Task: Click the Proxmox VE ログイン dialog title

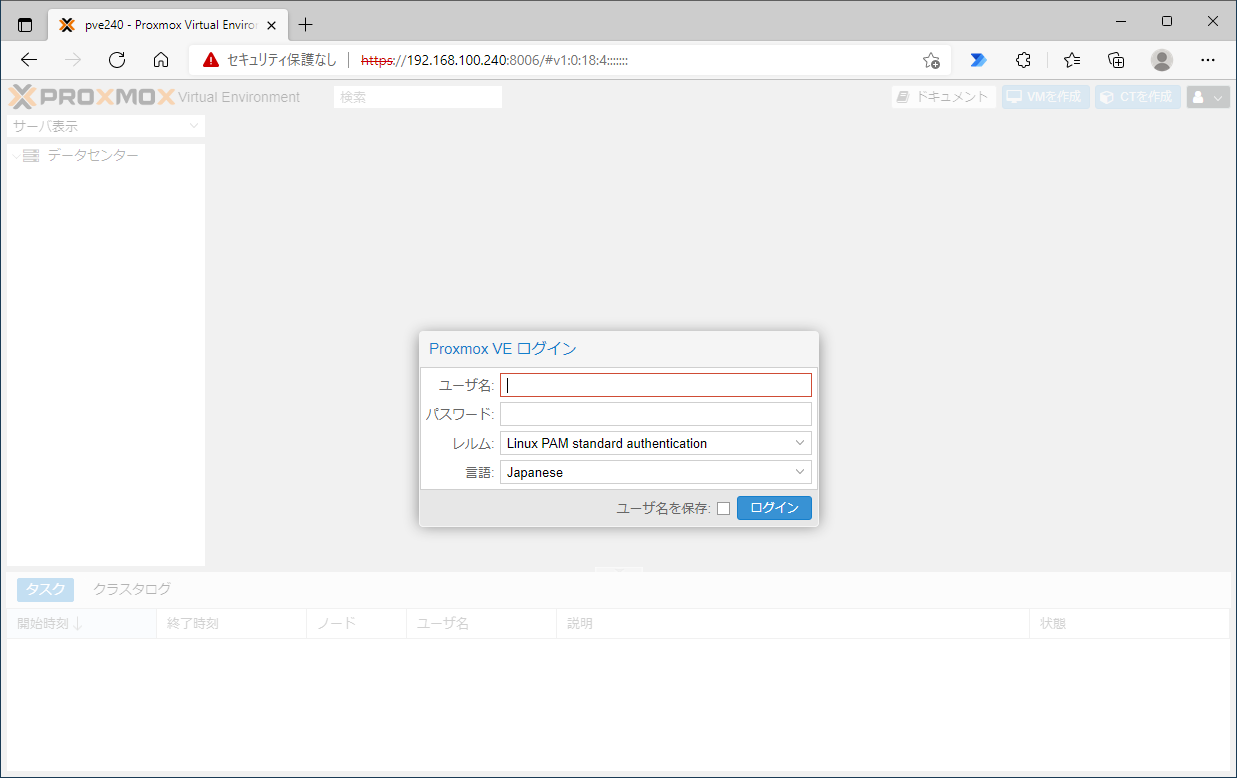Action: (503, 349)
